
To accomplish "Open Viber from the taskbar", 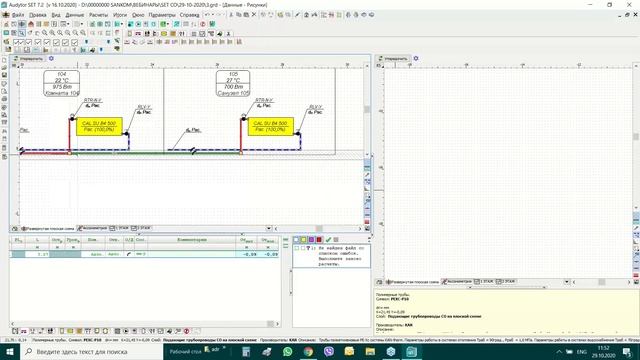I will tap(329, 351).
